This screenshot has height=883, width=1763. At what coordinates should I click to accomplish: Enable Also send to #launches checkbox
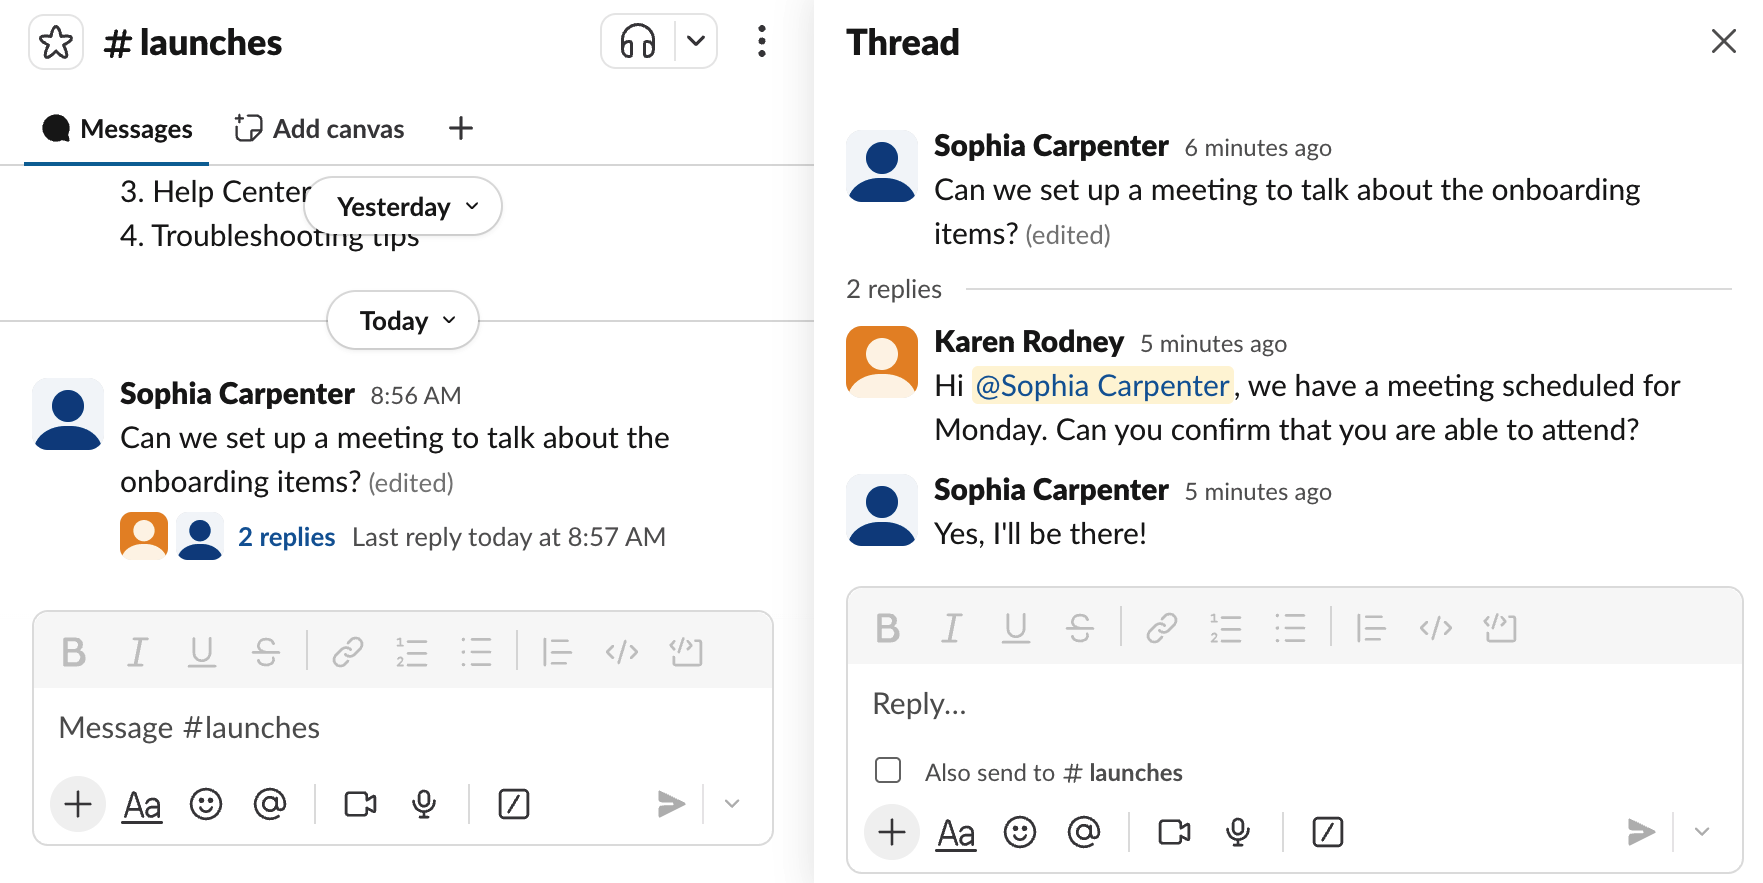(888, 771)
